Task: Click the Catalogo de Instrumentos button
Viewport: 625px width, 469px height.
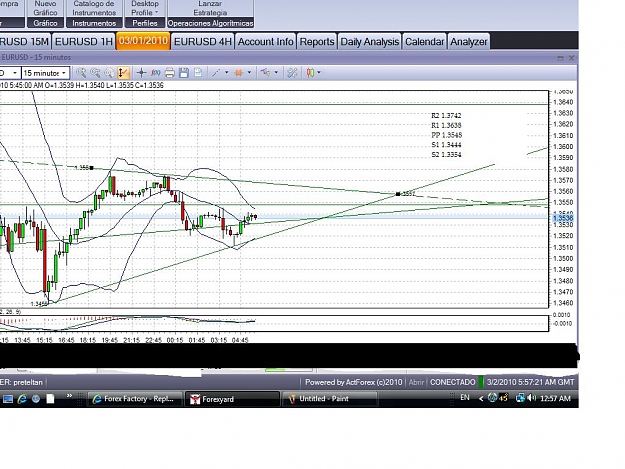Action: (x=94, y=8)
